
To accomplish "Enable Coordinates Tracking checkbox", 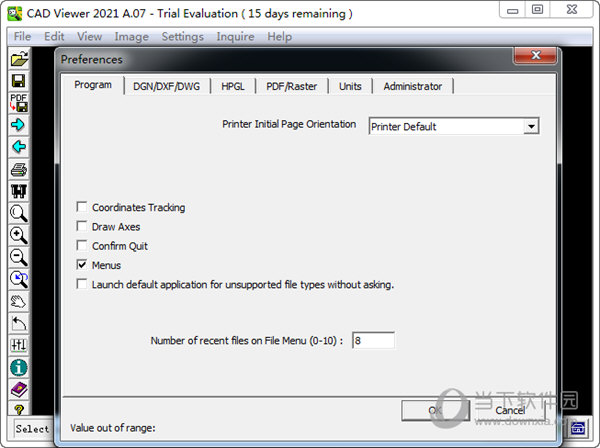I will click(82, 207).
